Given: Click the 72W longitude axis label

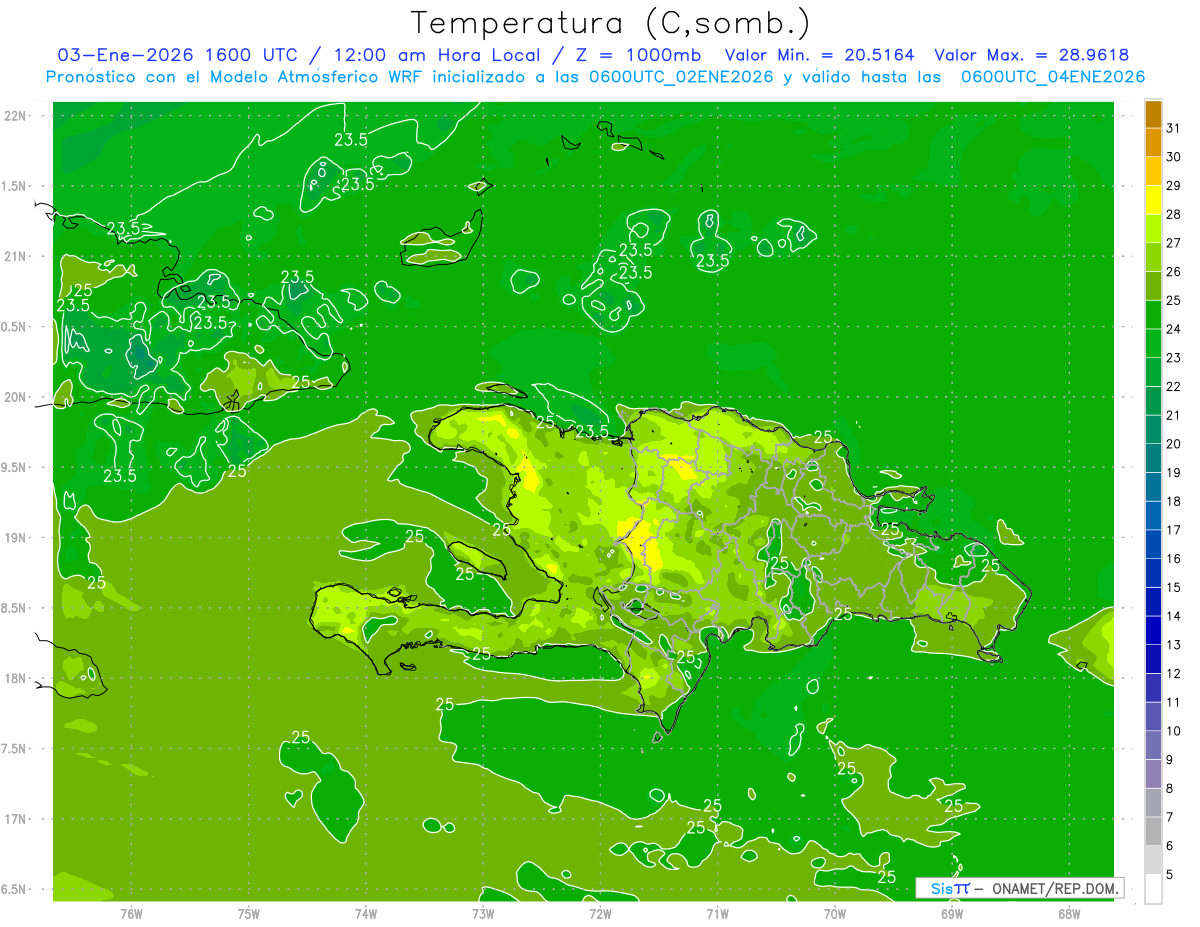Looking at the screenshot, I should (600, 914).
